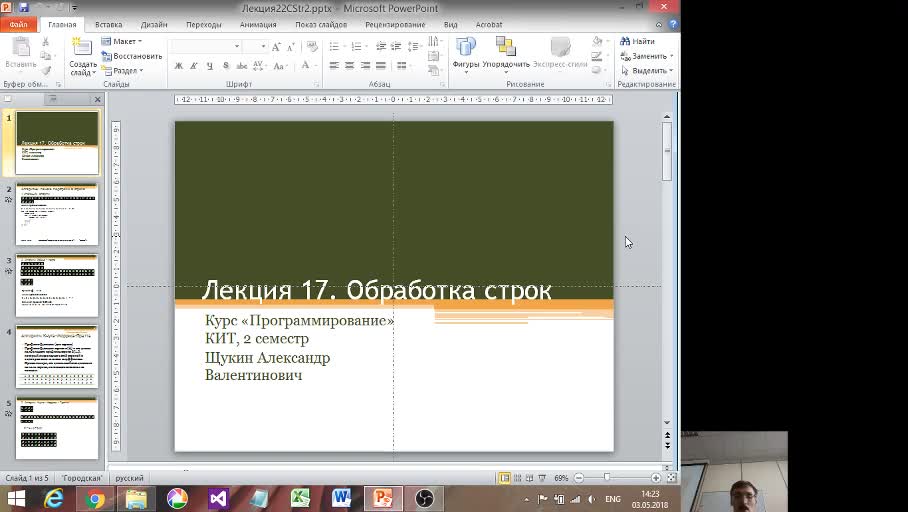Justify text in paragraph group

(381, 65)
